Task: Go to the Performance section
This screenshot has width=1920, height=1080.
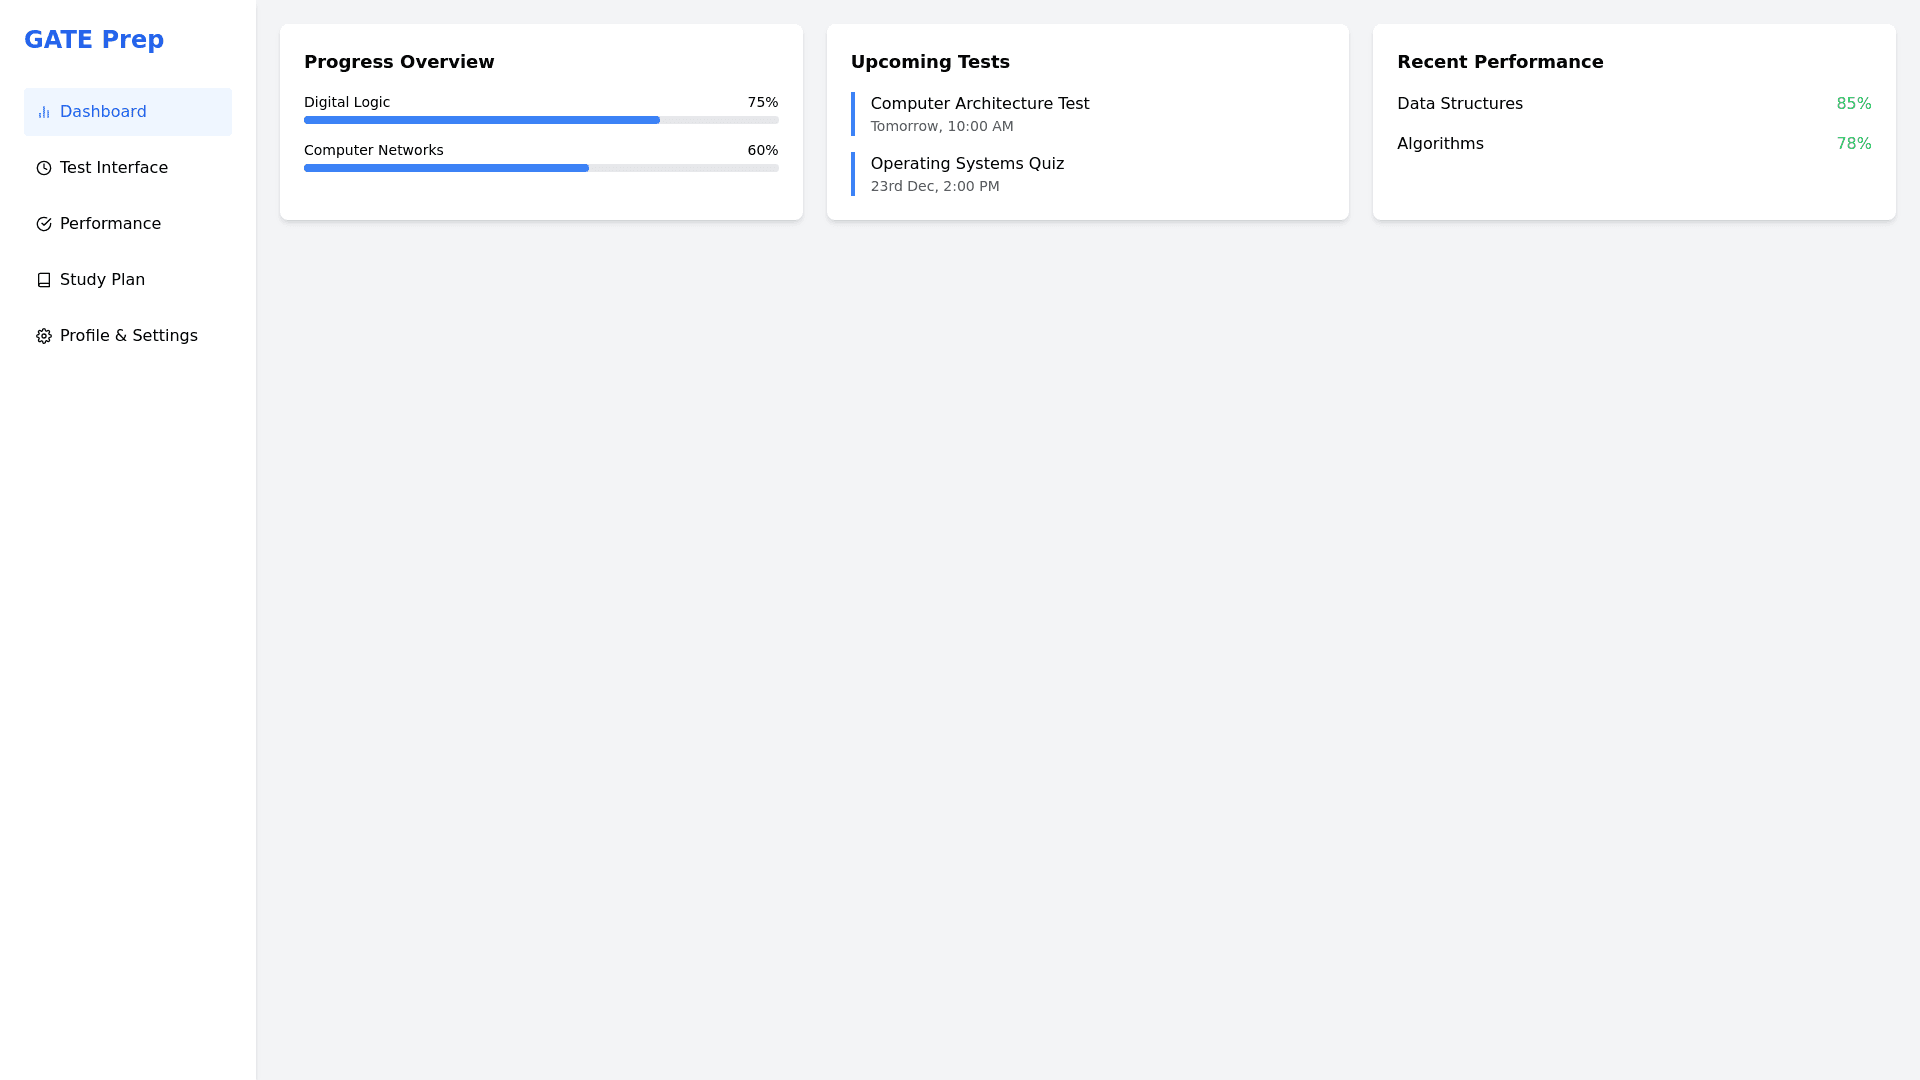Action: coord(110,224)
